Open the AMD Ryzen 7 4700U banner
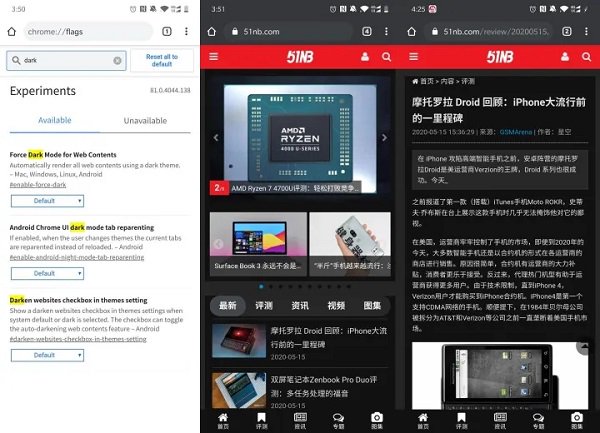The width and height of the screenshot is (600, 433). coord(300,139)
